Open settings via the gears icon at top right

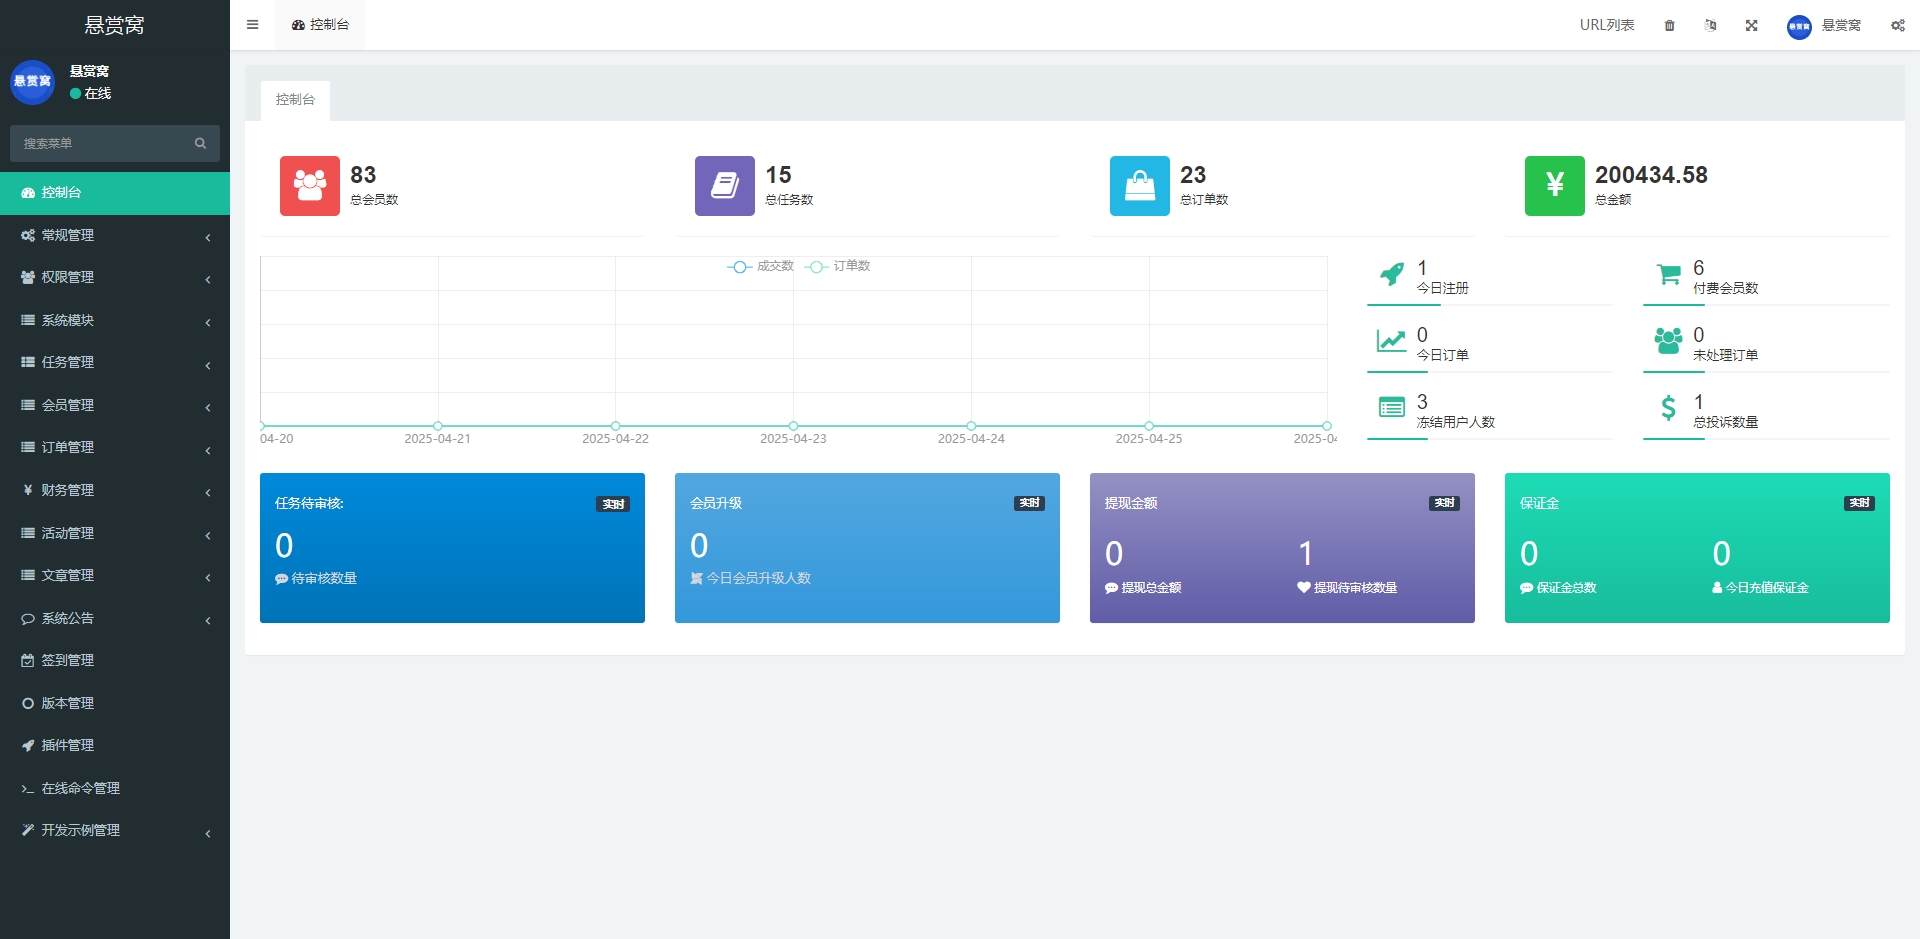(1897, 26)
